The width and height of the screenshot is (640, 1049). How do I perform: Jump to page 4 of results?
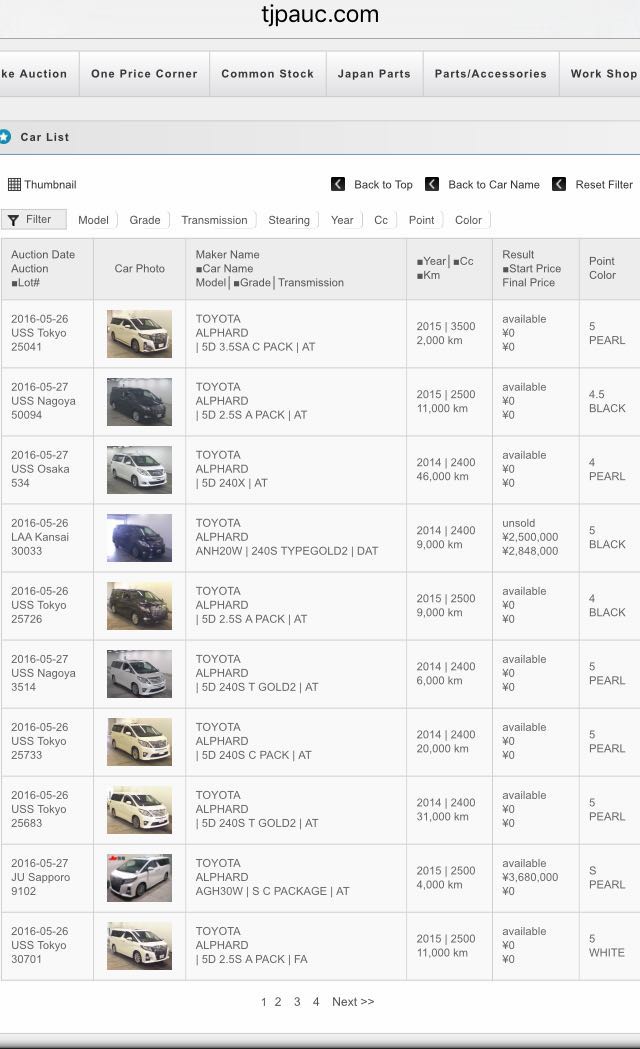(316, 1002)
